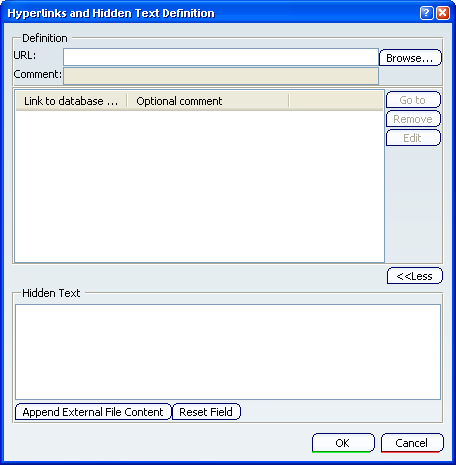Click the Reset Field button
456x465 pixels.
tap(206, 412)
